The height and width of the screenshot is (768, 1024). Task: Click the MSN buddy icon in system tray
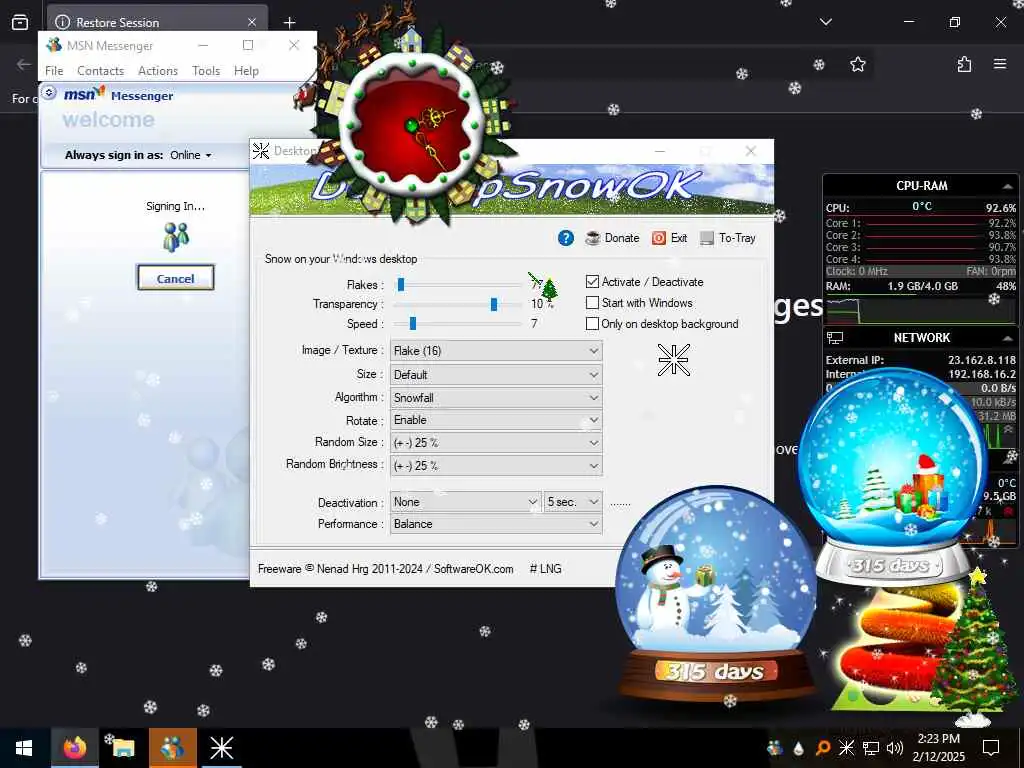pyautogui.click(x=775, y=748)
